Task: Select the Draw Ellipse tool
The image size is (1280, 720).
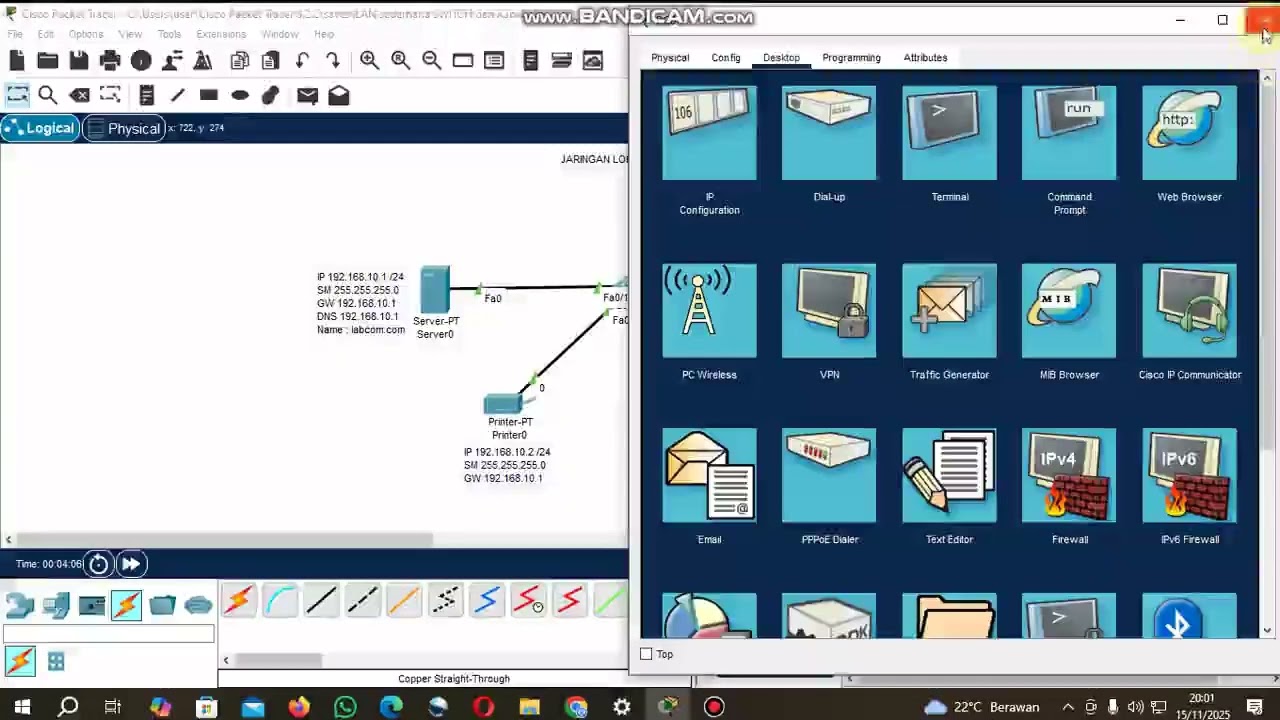Action: point(240,95)
